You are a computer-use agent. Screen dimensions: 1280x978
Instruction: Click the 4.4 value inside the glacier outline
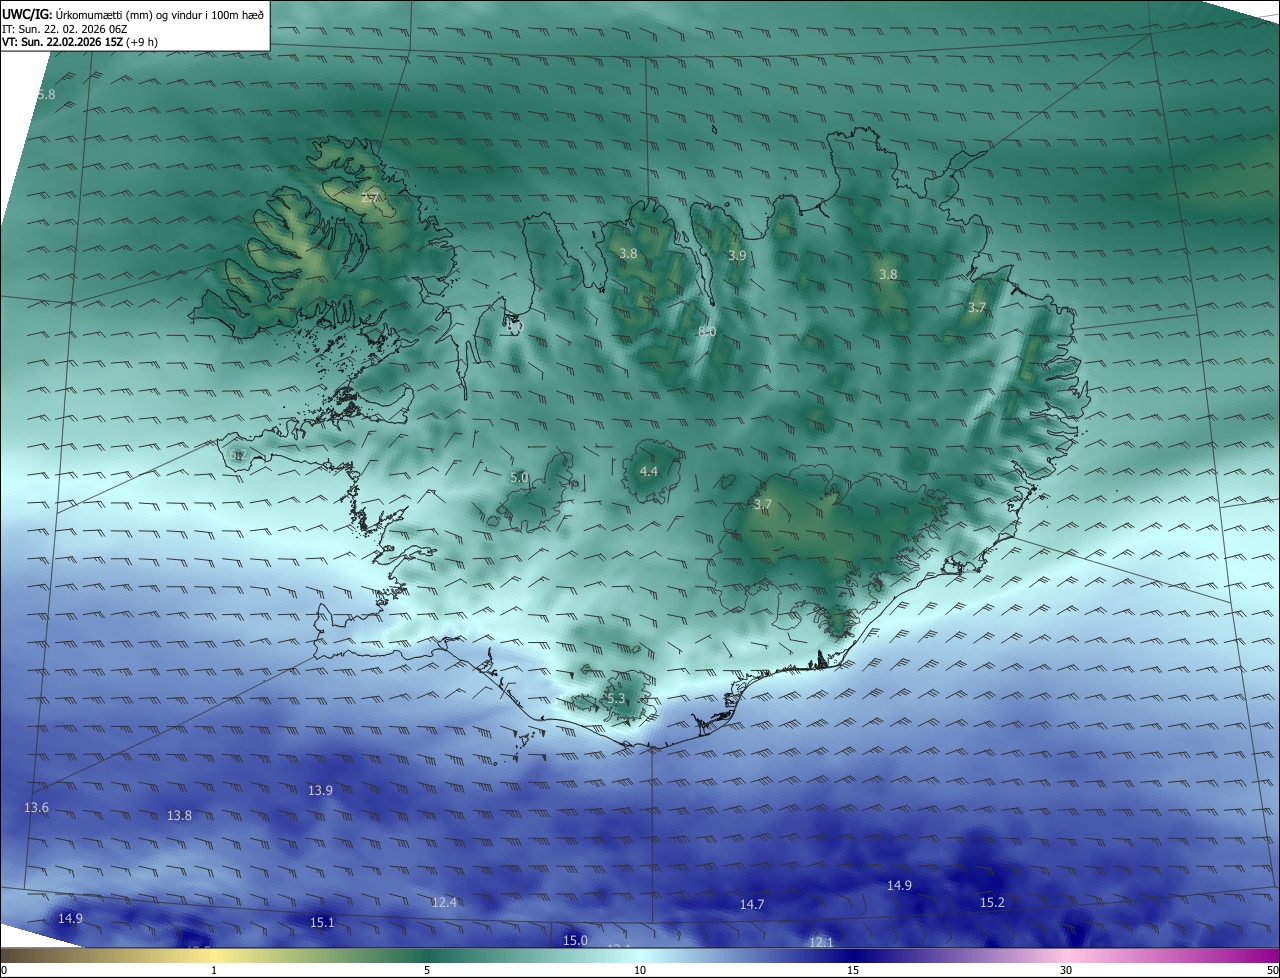(x=648, y=471)
